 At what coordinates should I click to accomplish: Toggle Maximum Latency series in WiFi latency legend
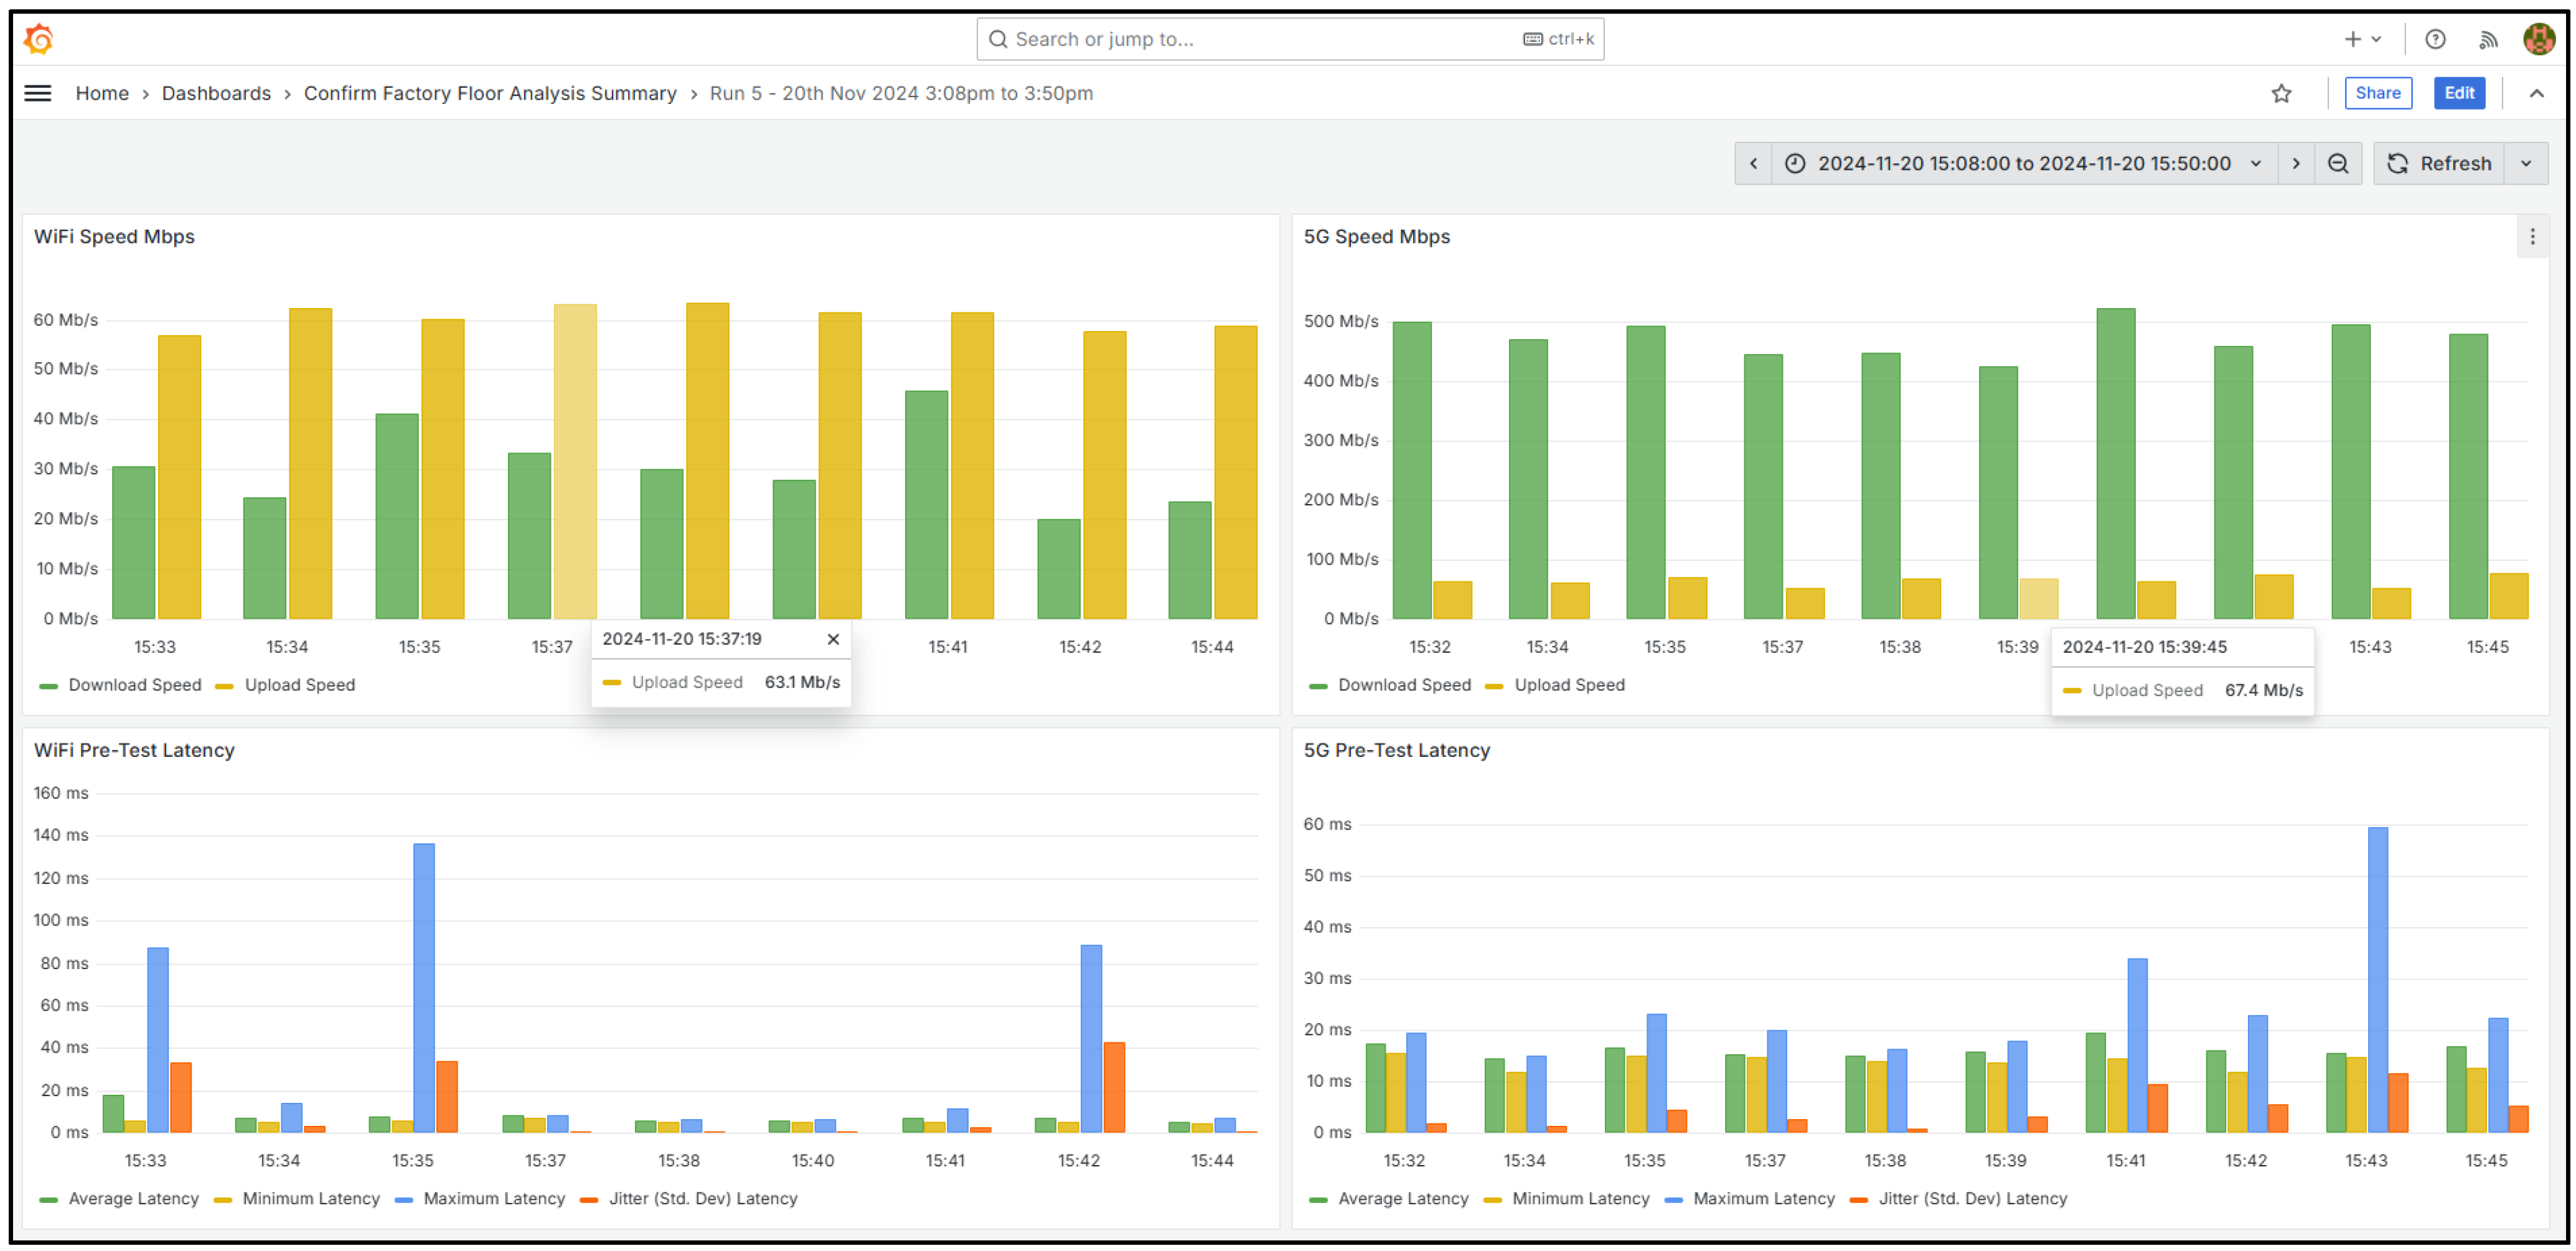click(x=493, y=1198)
